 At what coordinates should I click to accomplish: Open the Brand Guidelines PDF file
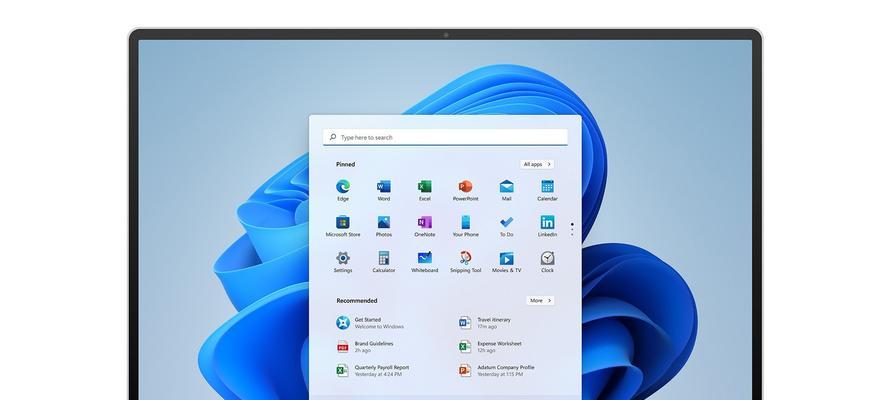pos(365,347)
